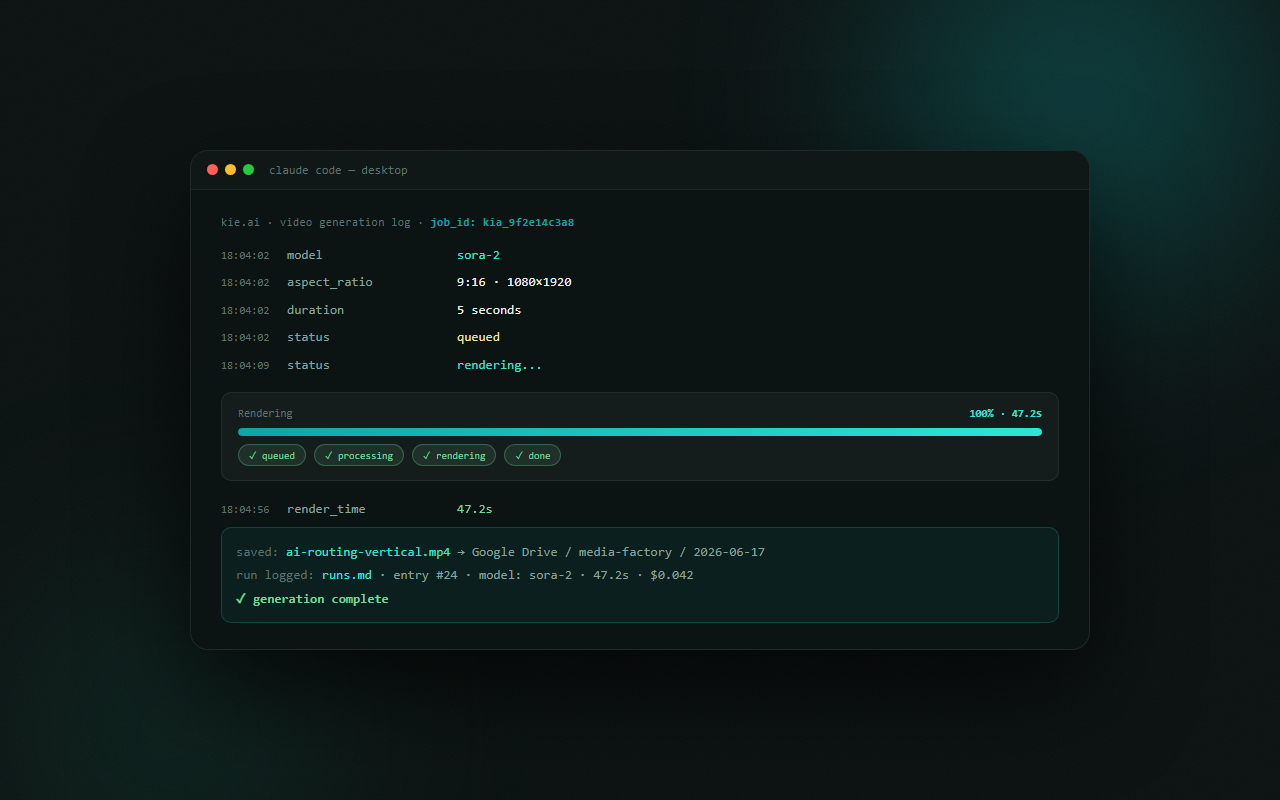Click the '5 seconds' duration value
The height and width of the screenshot is (800, 1280).
point(489,310)
